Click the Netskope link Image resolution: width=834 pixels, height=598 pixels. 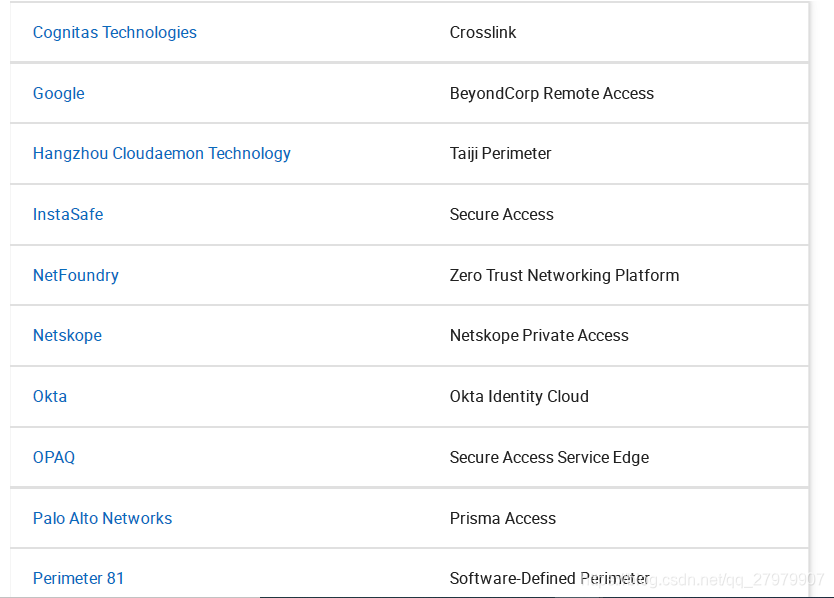67,335
